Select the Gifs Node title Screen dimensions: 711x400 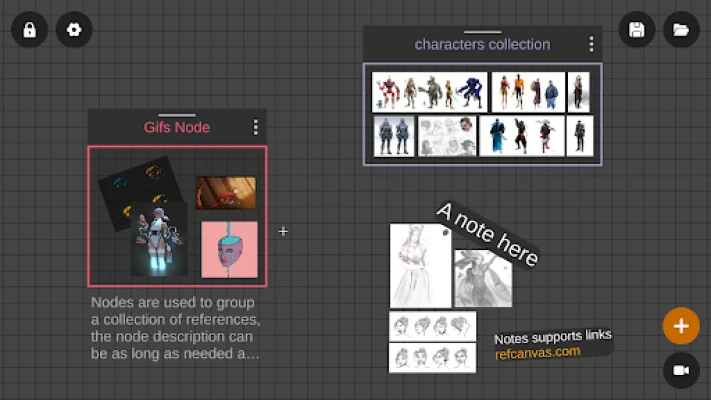(177, 127)
